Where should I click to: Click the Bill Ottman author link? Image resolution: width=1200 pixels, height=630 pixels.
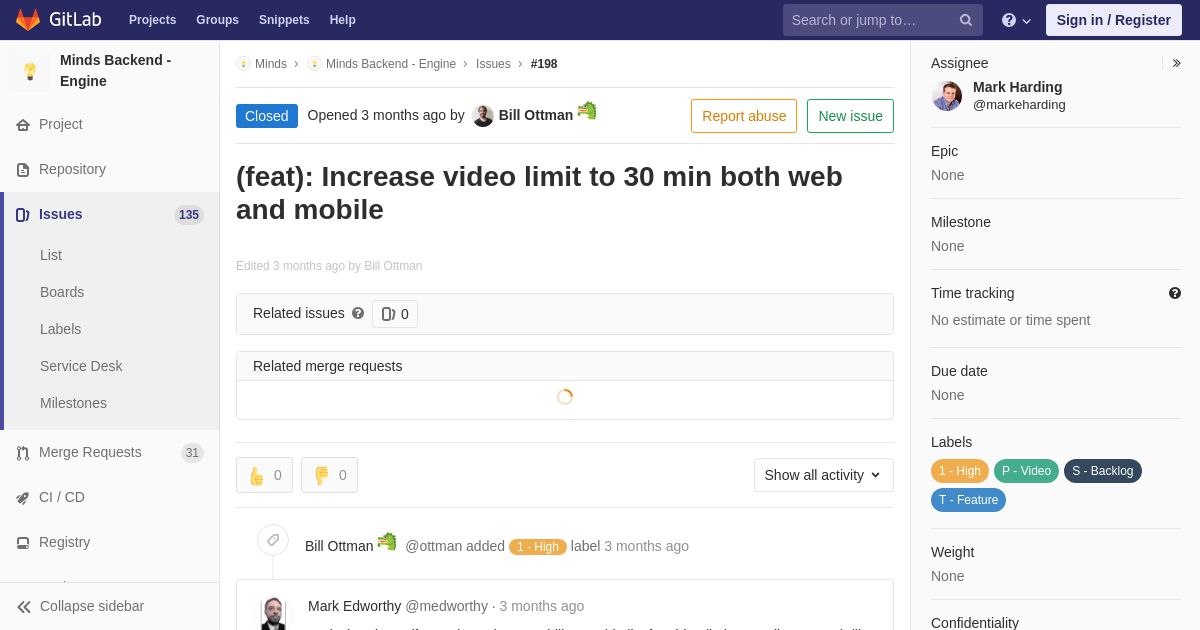coord(536,115)
